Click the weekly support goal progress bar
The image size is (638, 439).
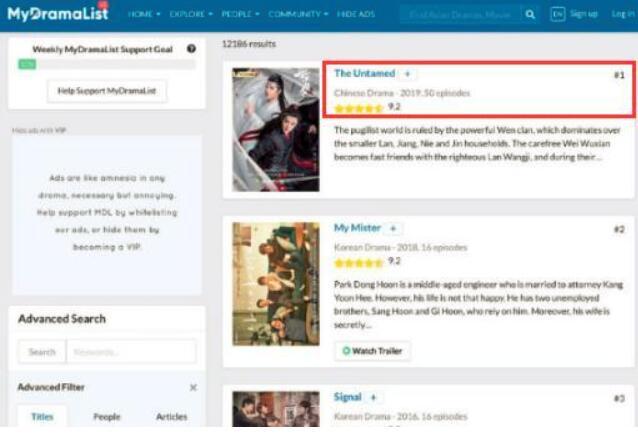point(107,64)
